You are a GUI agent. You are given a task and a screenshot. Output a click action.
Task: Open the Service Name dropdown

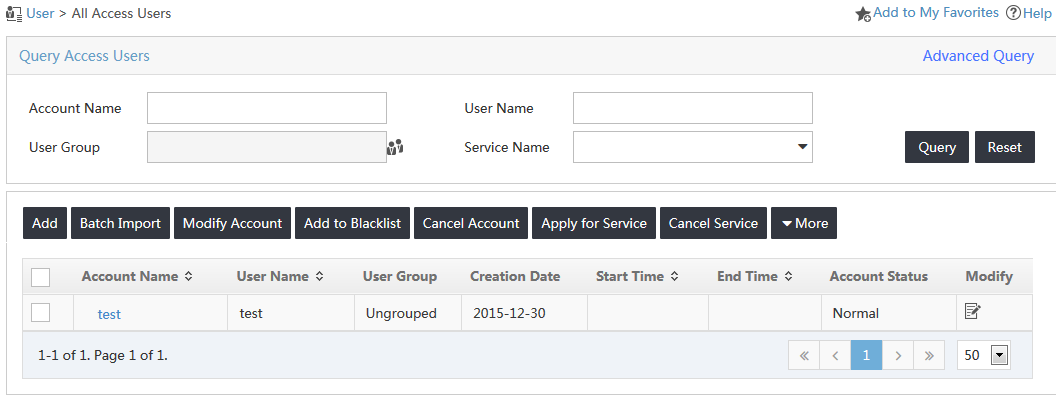pyautogui.click(x=692, y=147)
